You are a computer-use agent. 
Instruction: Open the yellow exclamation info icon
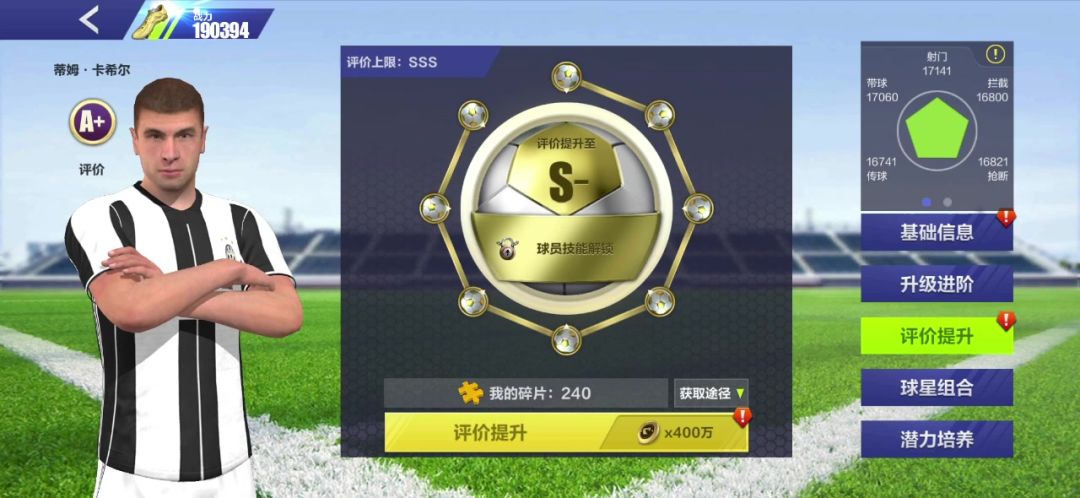point(995,53)
